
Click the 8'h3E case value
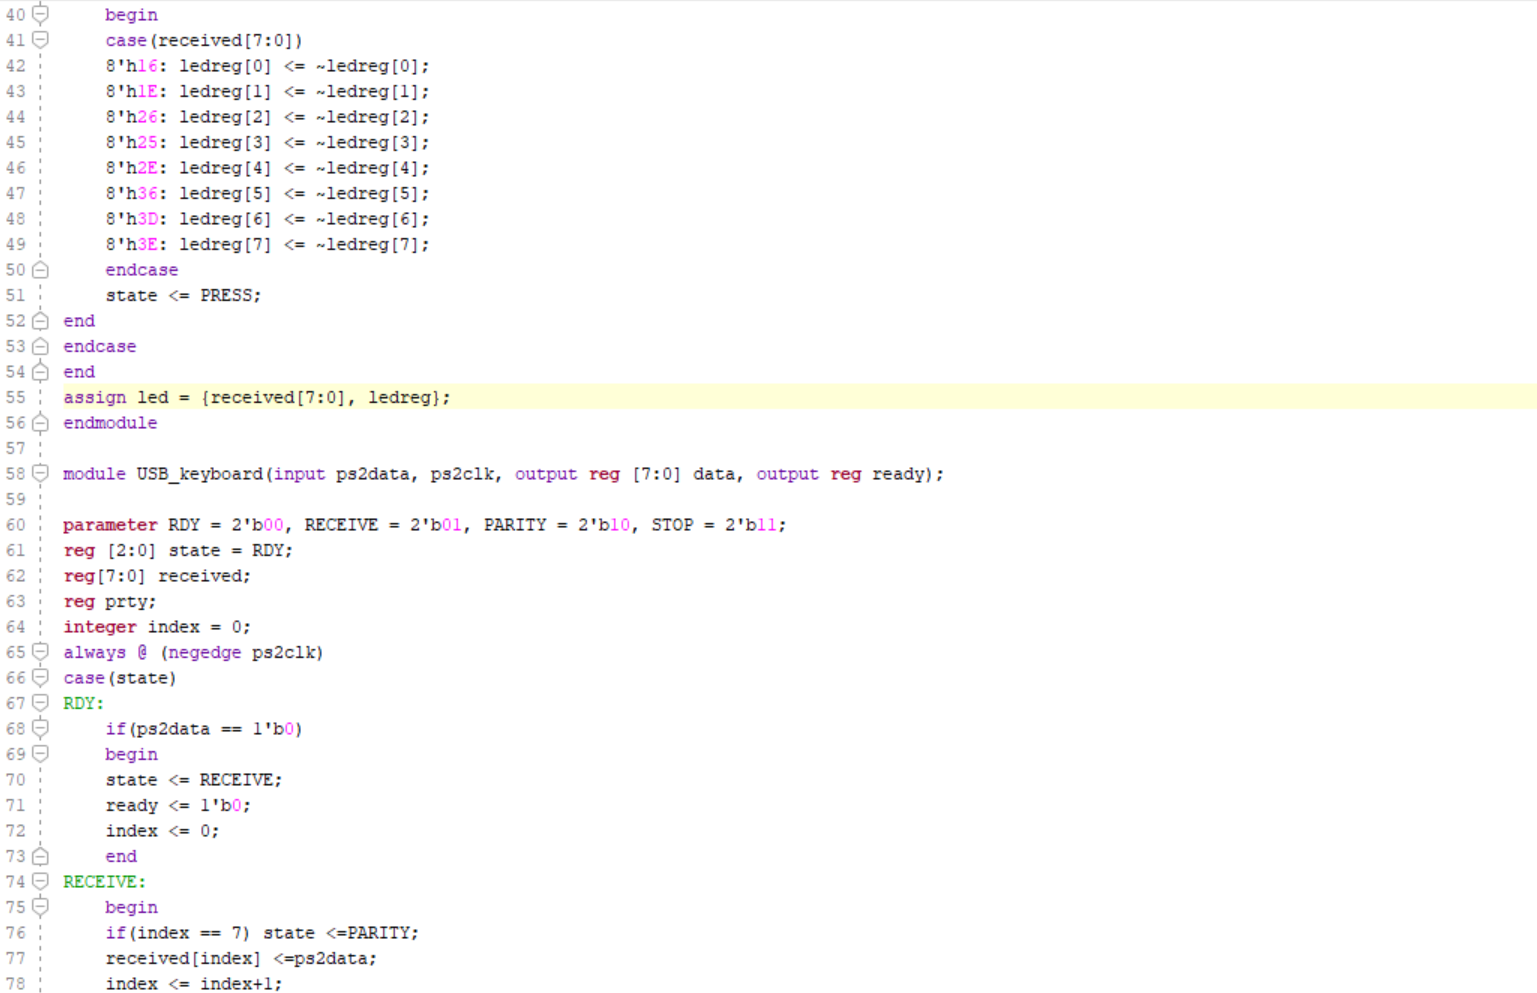[131, 245]
